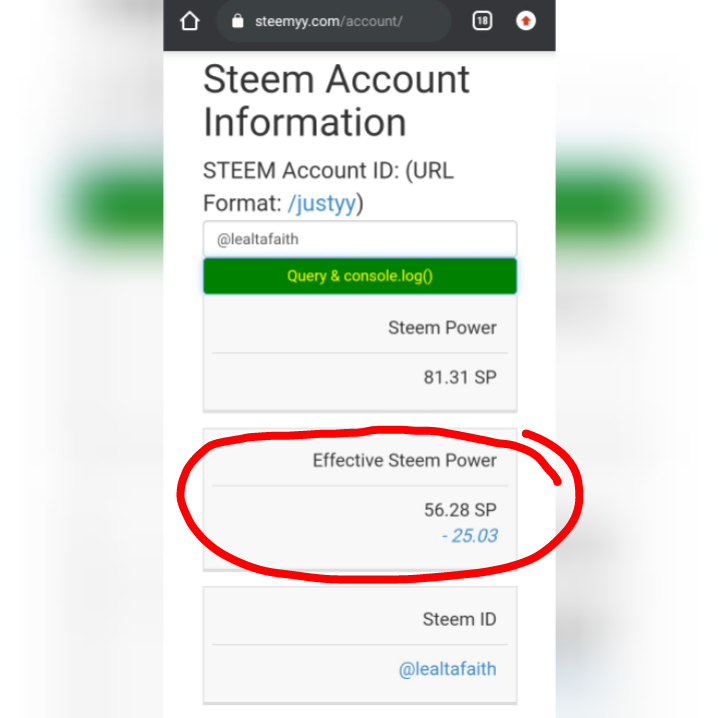Click the 56.28 SP value
This screenshot has width=718, height=718.
[x=460, y=510]
